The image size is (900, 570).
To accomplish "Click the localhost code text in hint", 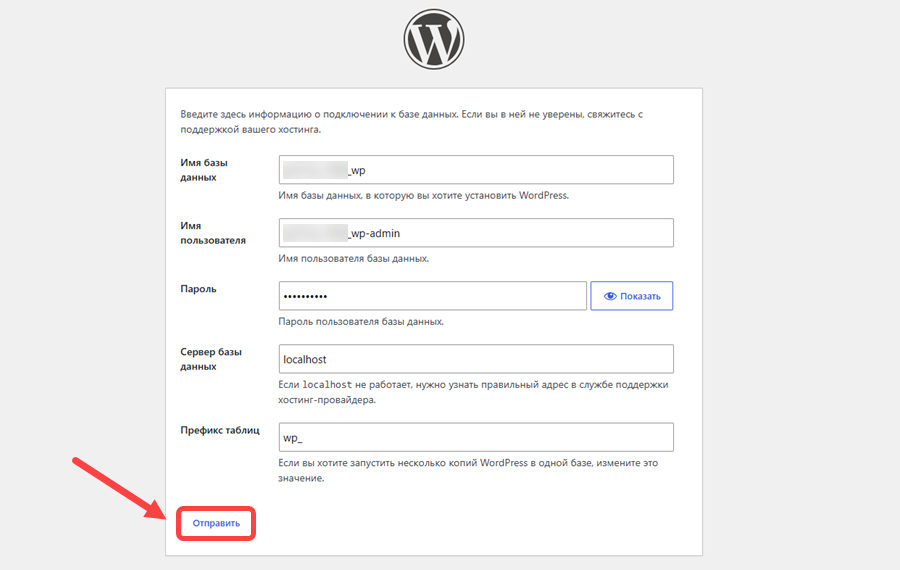I will (327, 385).
